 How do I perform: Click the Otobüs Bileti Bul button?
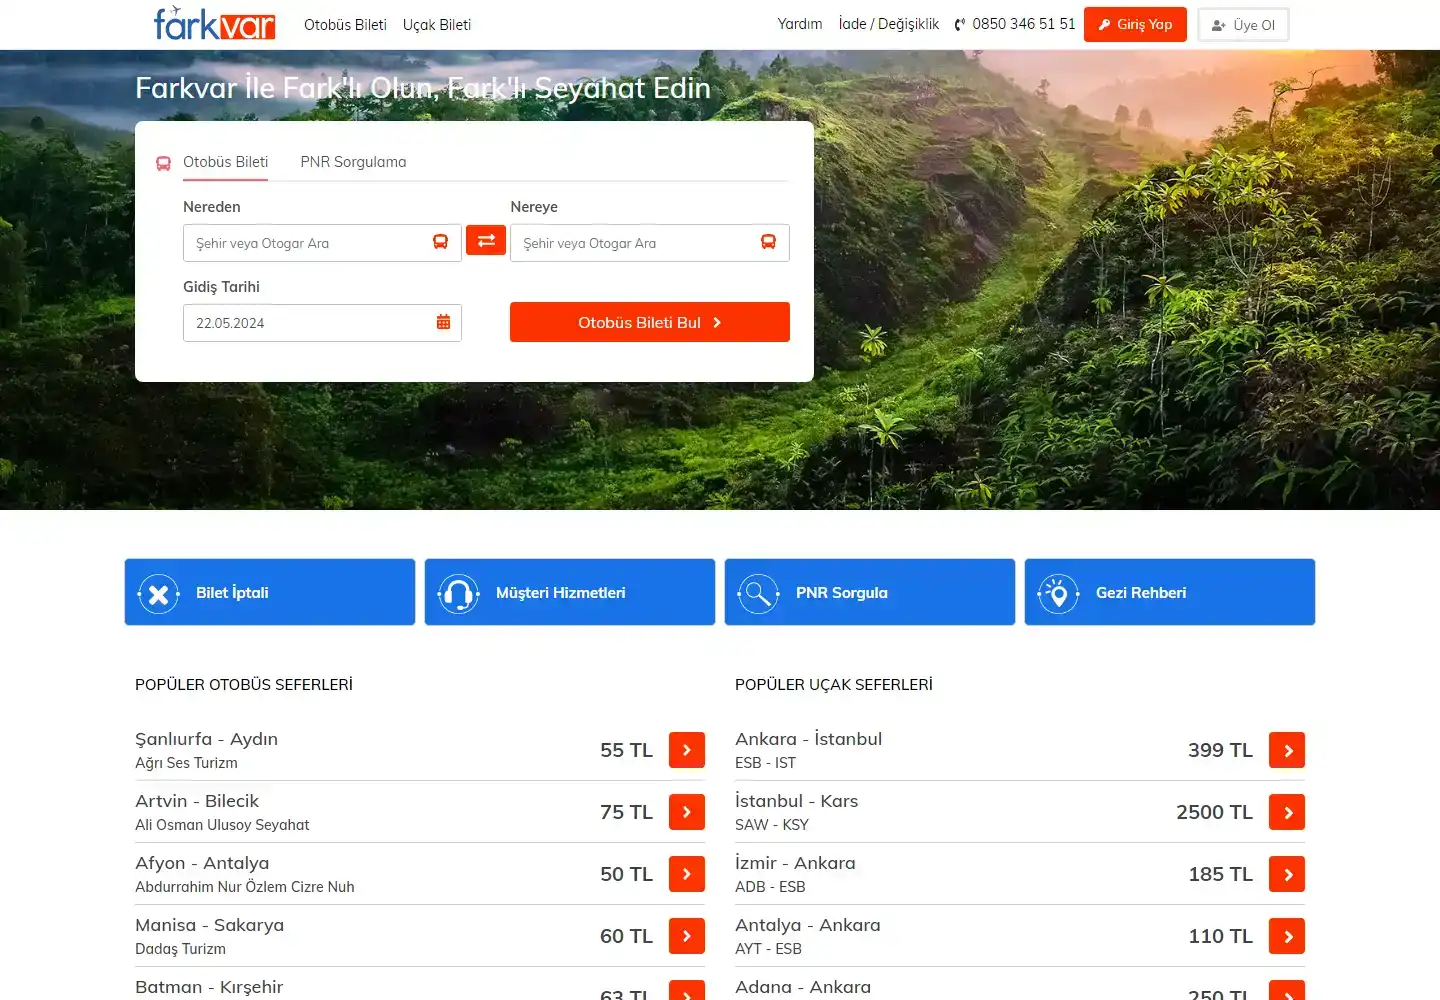[x=650, y=322]
